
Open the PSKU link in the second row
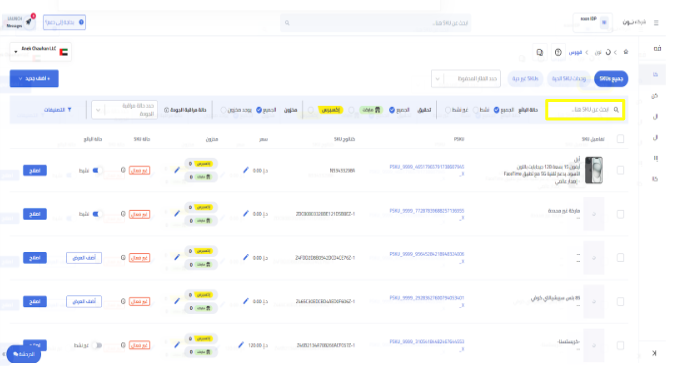427,214
